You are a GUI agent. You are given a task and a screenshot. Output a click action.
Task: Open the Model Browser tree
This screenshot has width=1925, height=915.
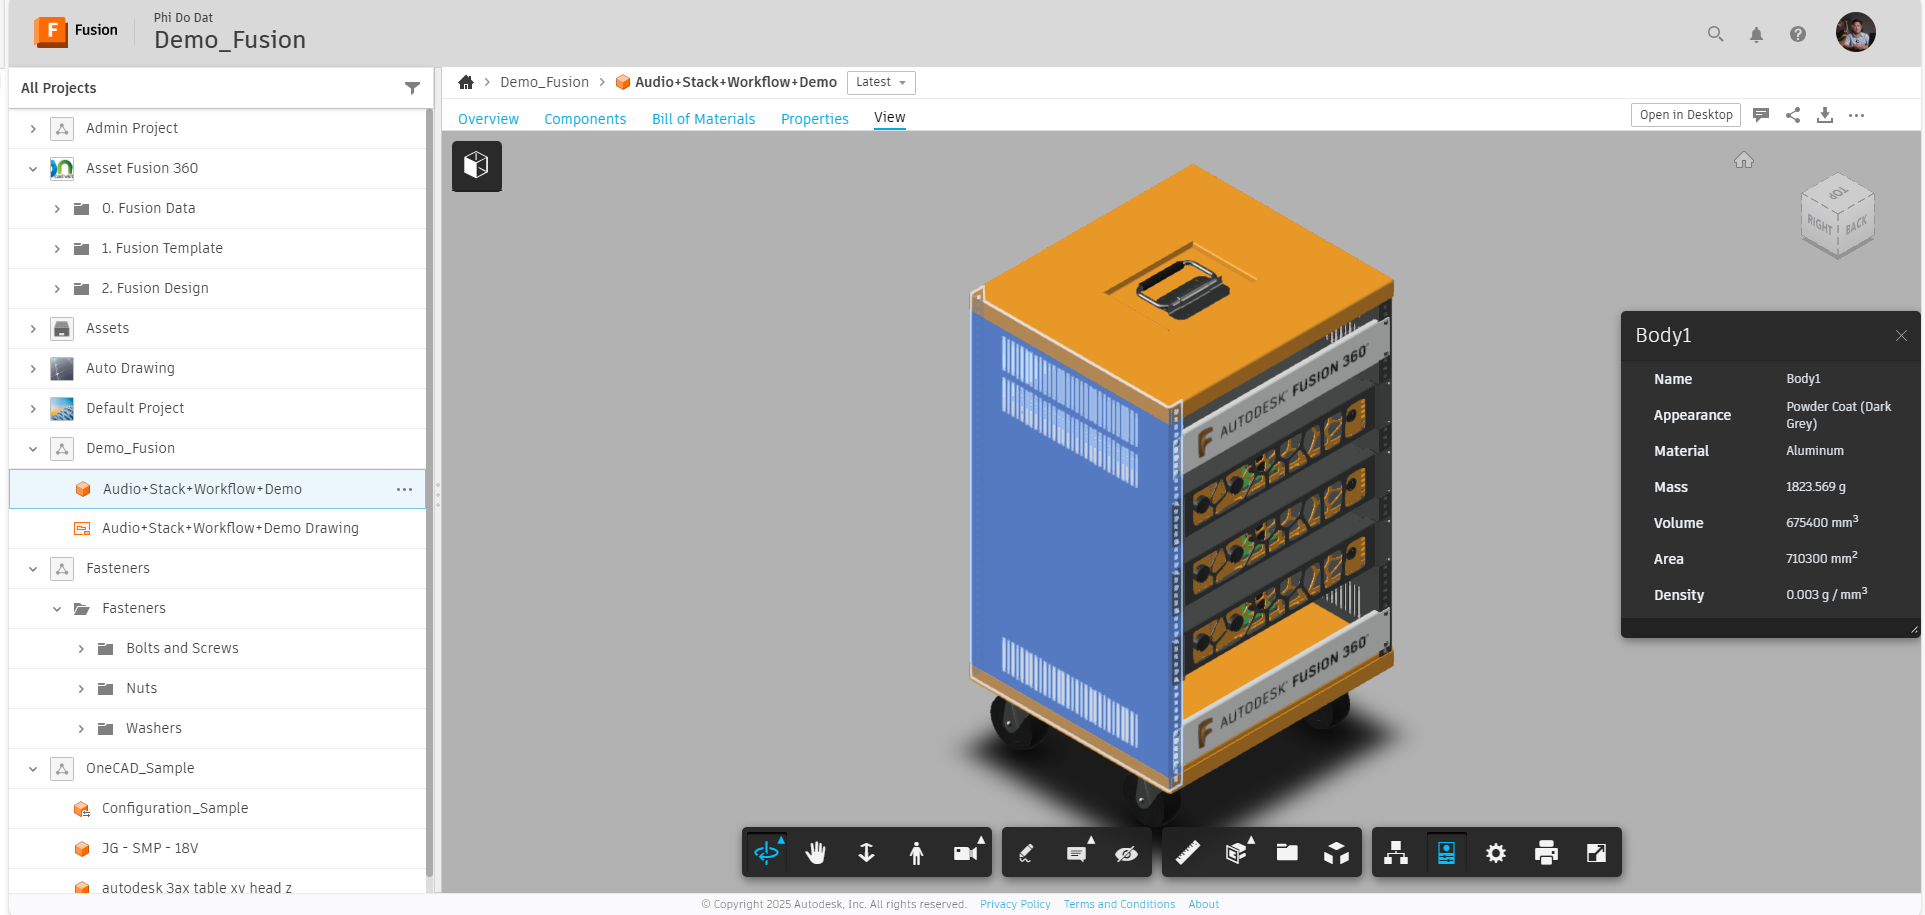click(1396, 853)
